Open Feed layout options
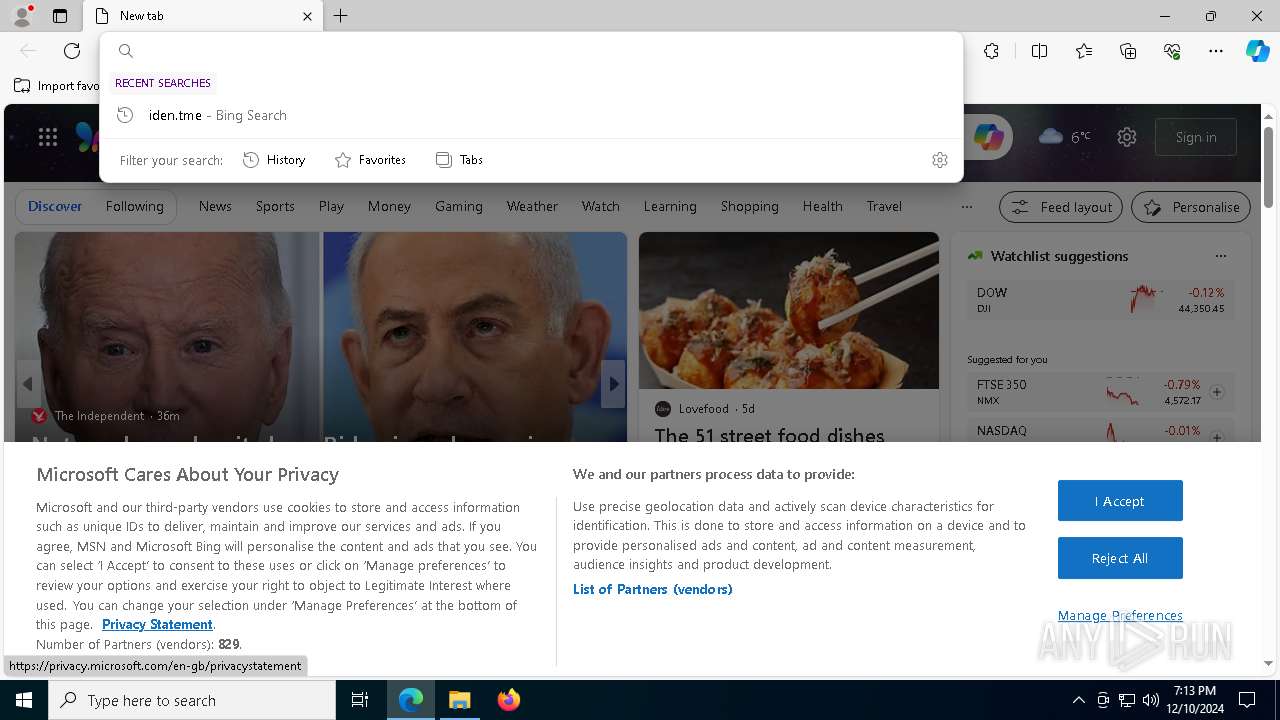1280x720 pixels. (x=1061, y=207)
